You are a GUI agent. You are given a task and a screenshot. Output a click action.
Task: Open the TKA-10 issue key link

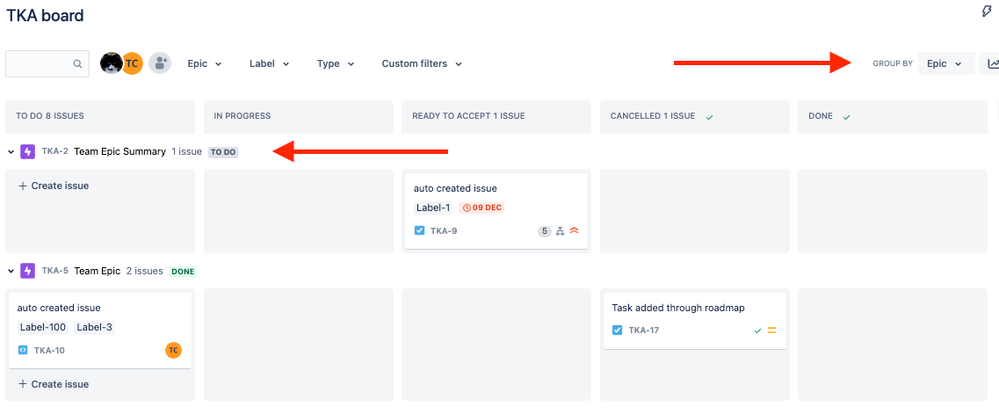point(49,350)
